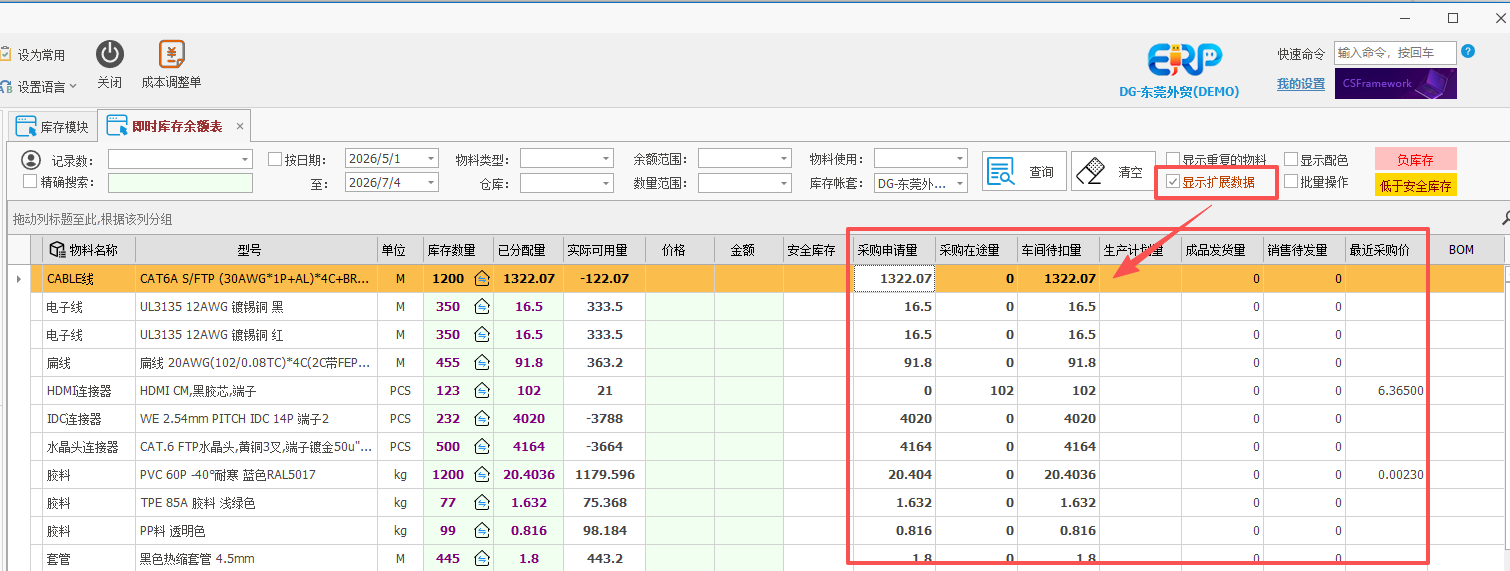Click the 1179.596 cell

tap(605, 475)
